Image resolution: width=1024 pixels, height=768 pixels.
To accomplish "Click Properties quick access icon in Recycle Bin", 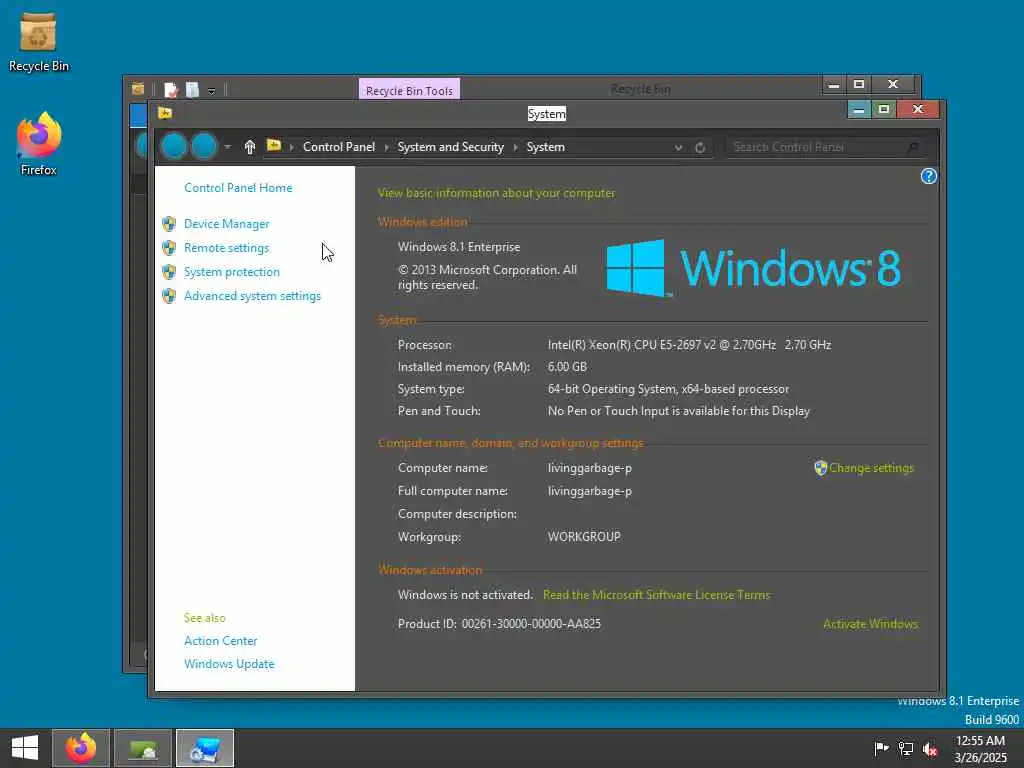I will click(170, 89).
